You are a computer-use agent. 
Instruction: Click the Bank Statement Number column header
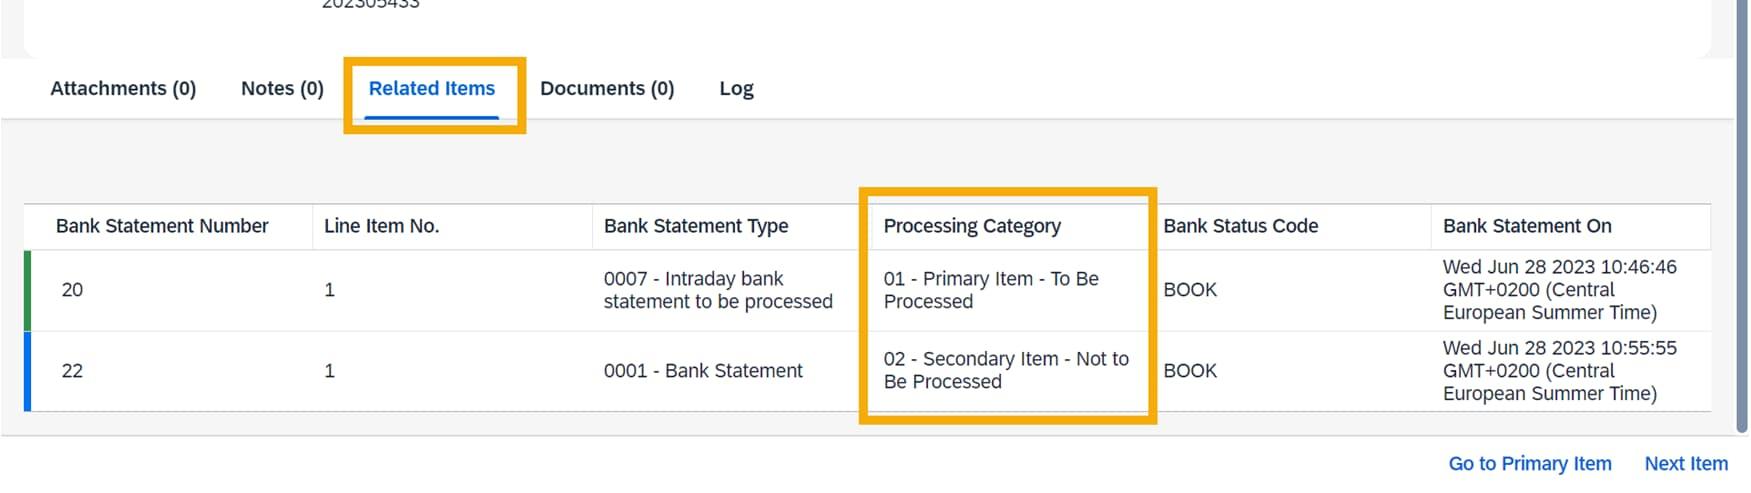(162, 227)
